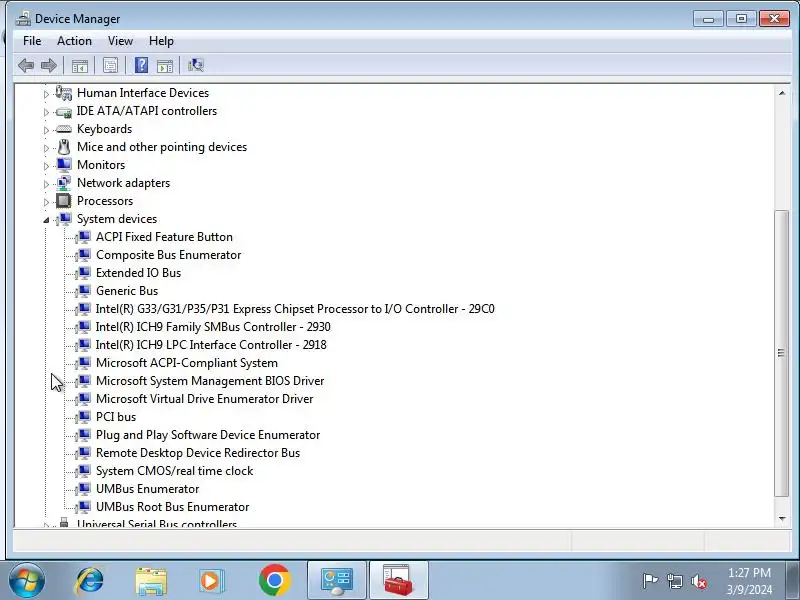Open Windows Media Player from the taskbar
800x600 pixels.
pyautogui.click(x=212, y=581)
